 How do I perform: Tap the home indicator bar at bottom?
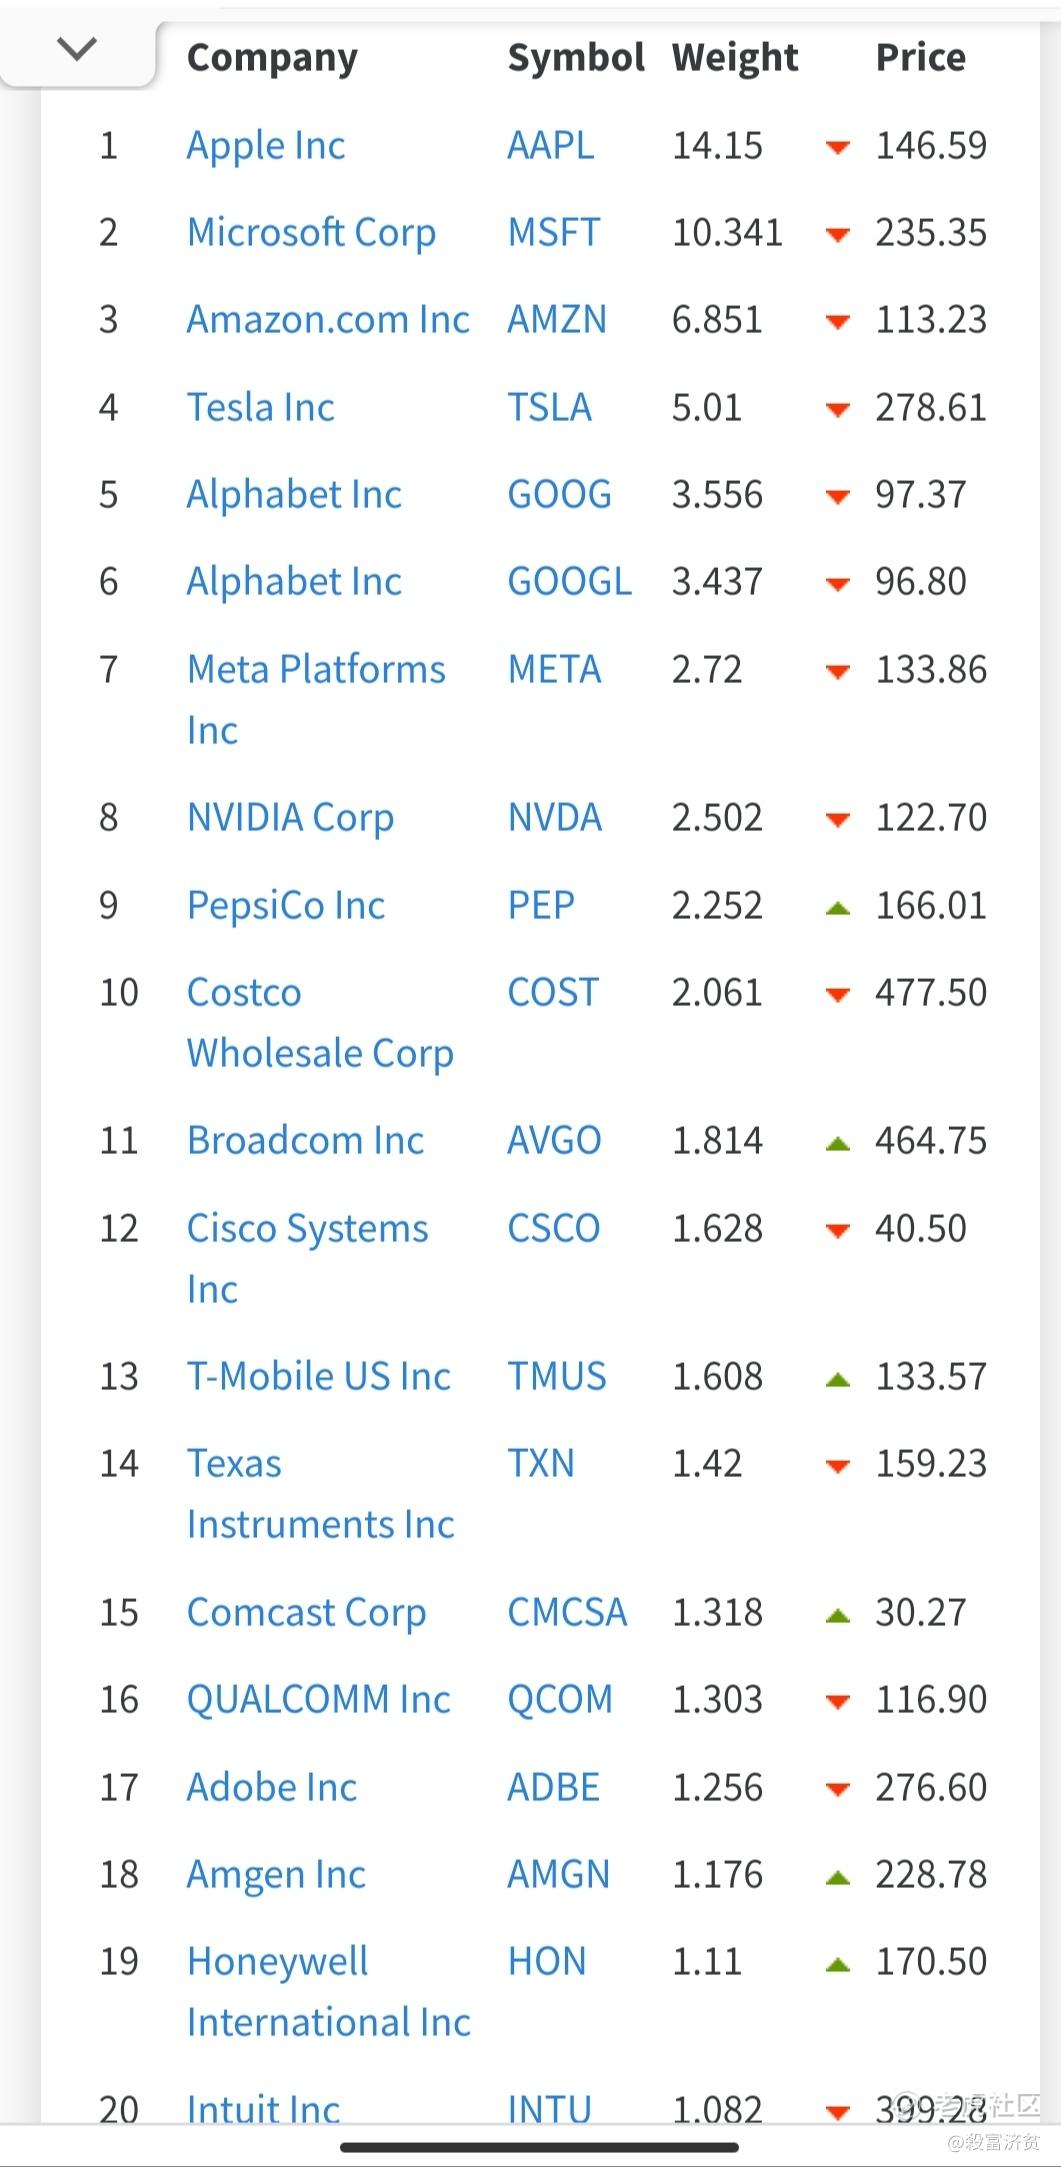pyautogui.click(x=539, y=2146)
